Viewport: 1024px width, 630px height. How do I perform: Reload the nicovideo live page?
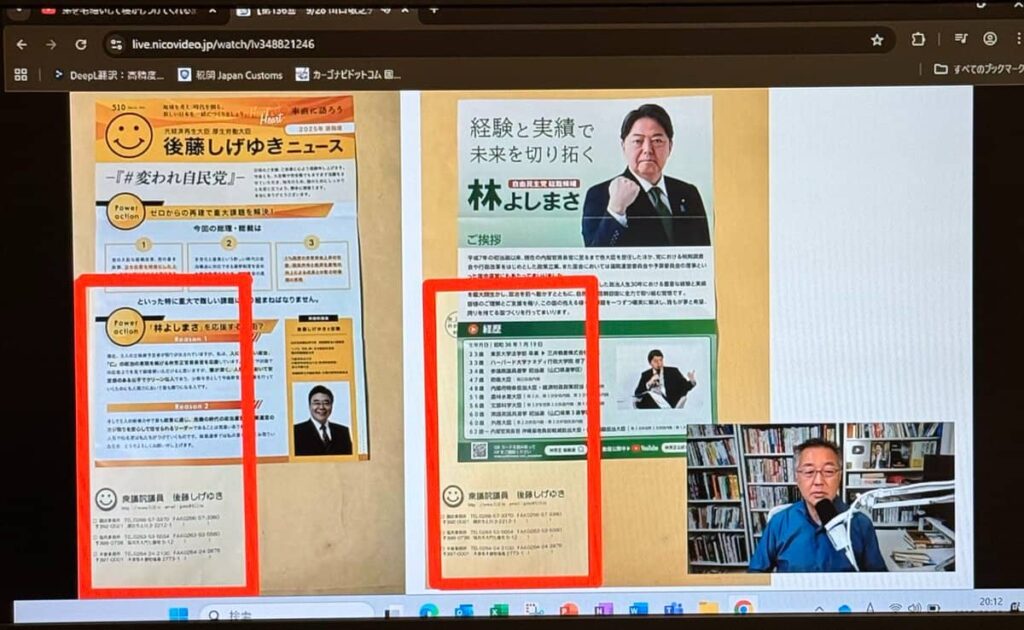point(81,44)
